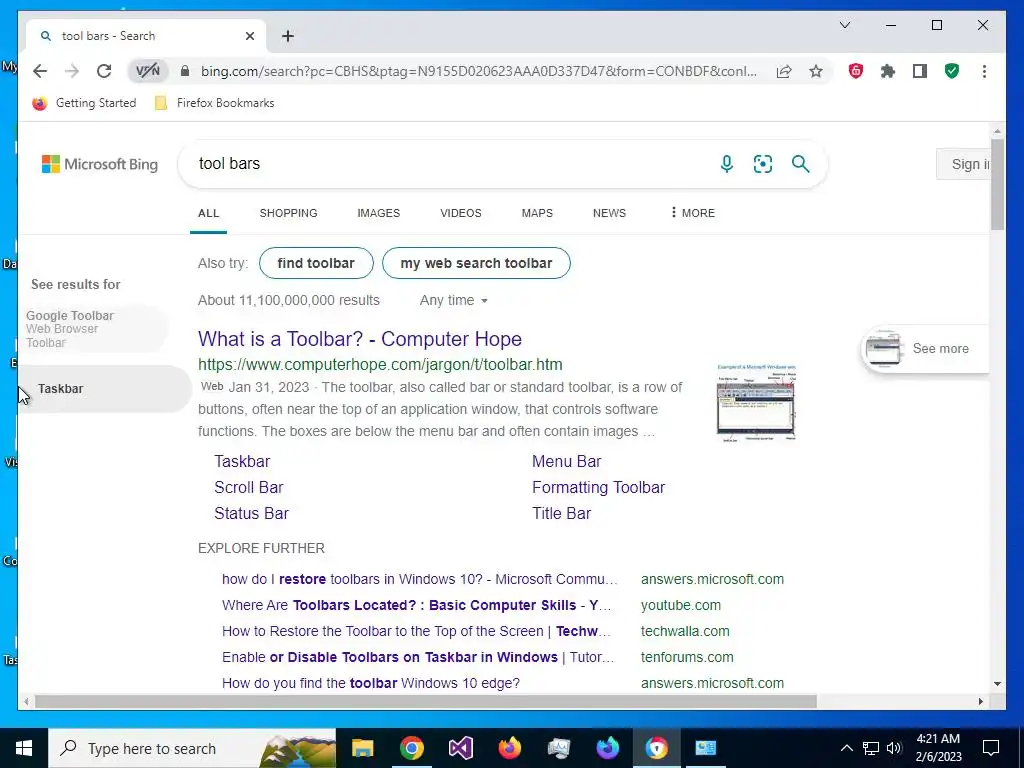Share this page via share icon

point(784,71)
